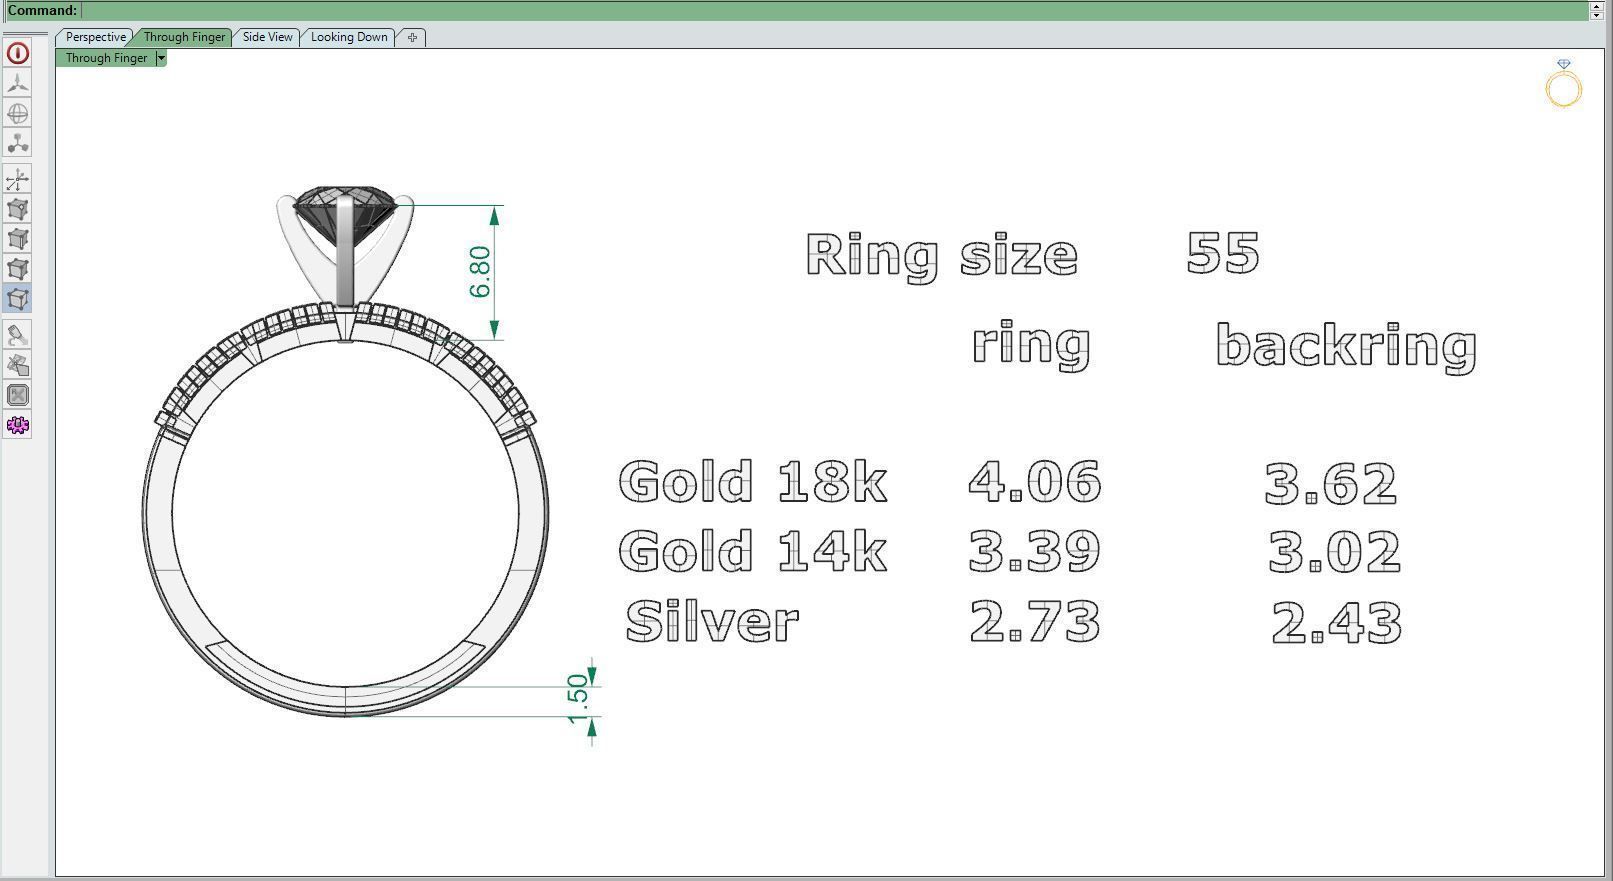Select the third cube display-mode icon
Image resolution: width=1613 pixels, height=881 pixels.
tap(17, 269)
